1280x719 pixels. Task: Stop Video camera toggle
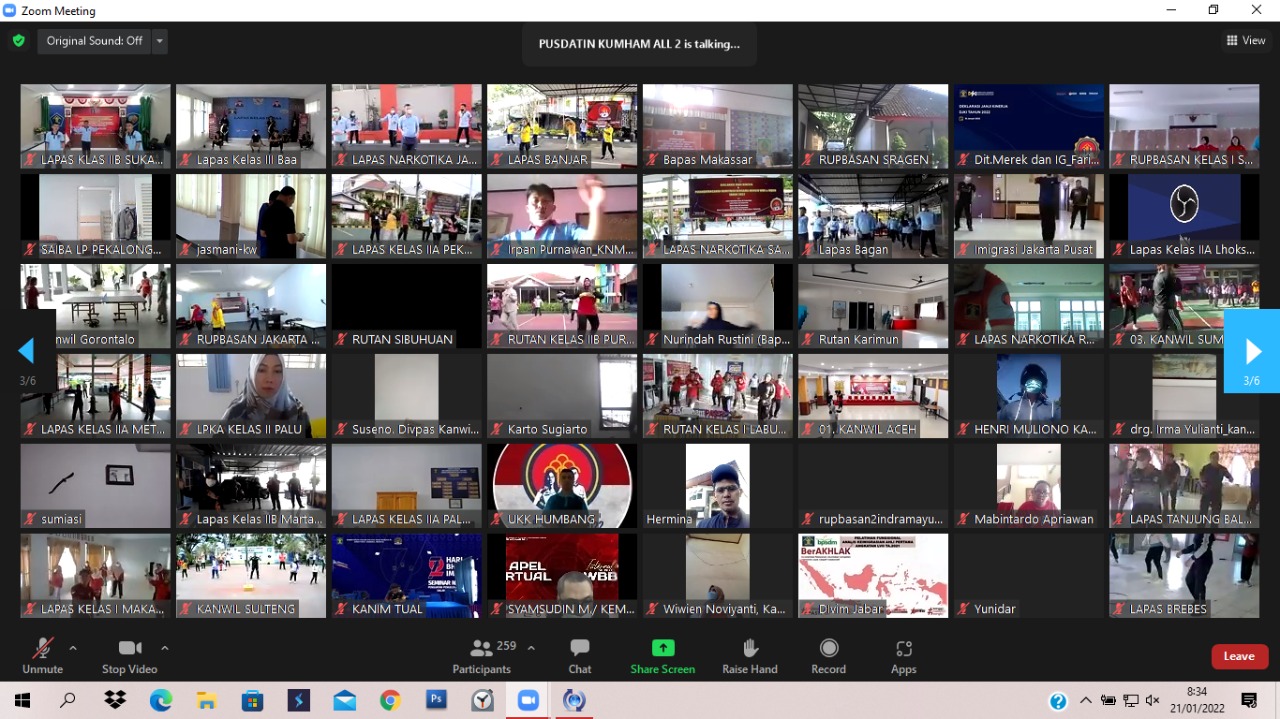[x=130, y=655]
